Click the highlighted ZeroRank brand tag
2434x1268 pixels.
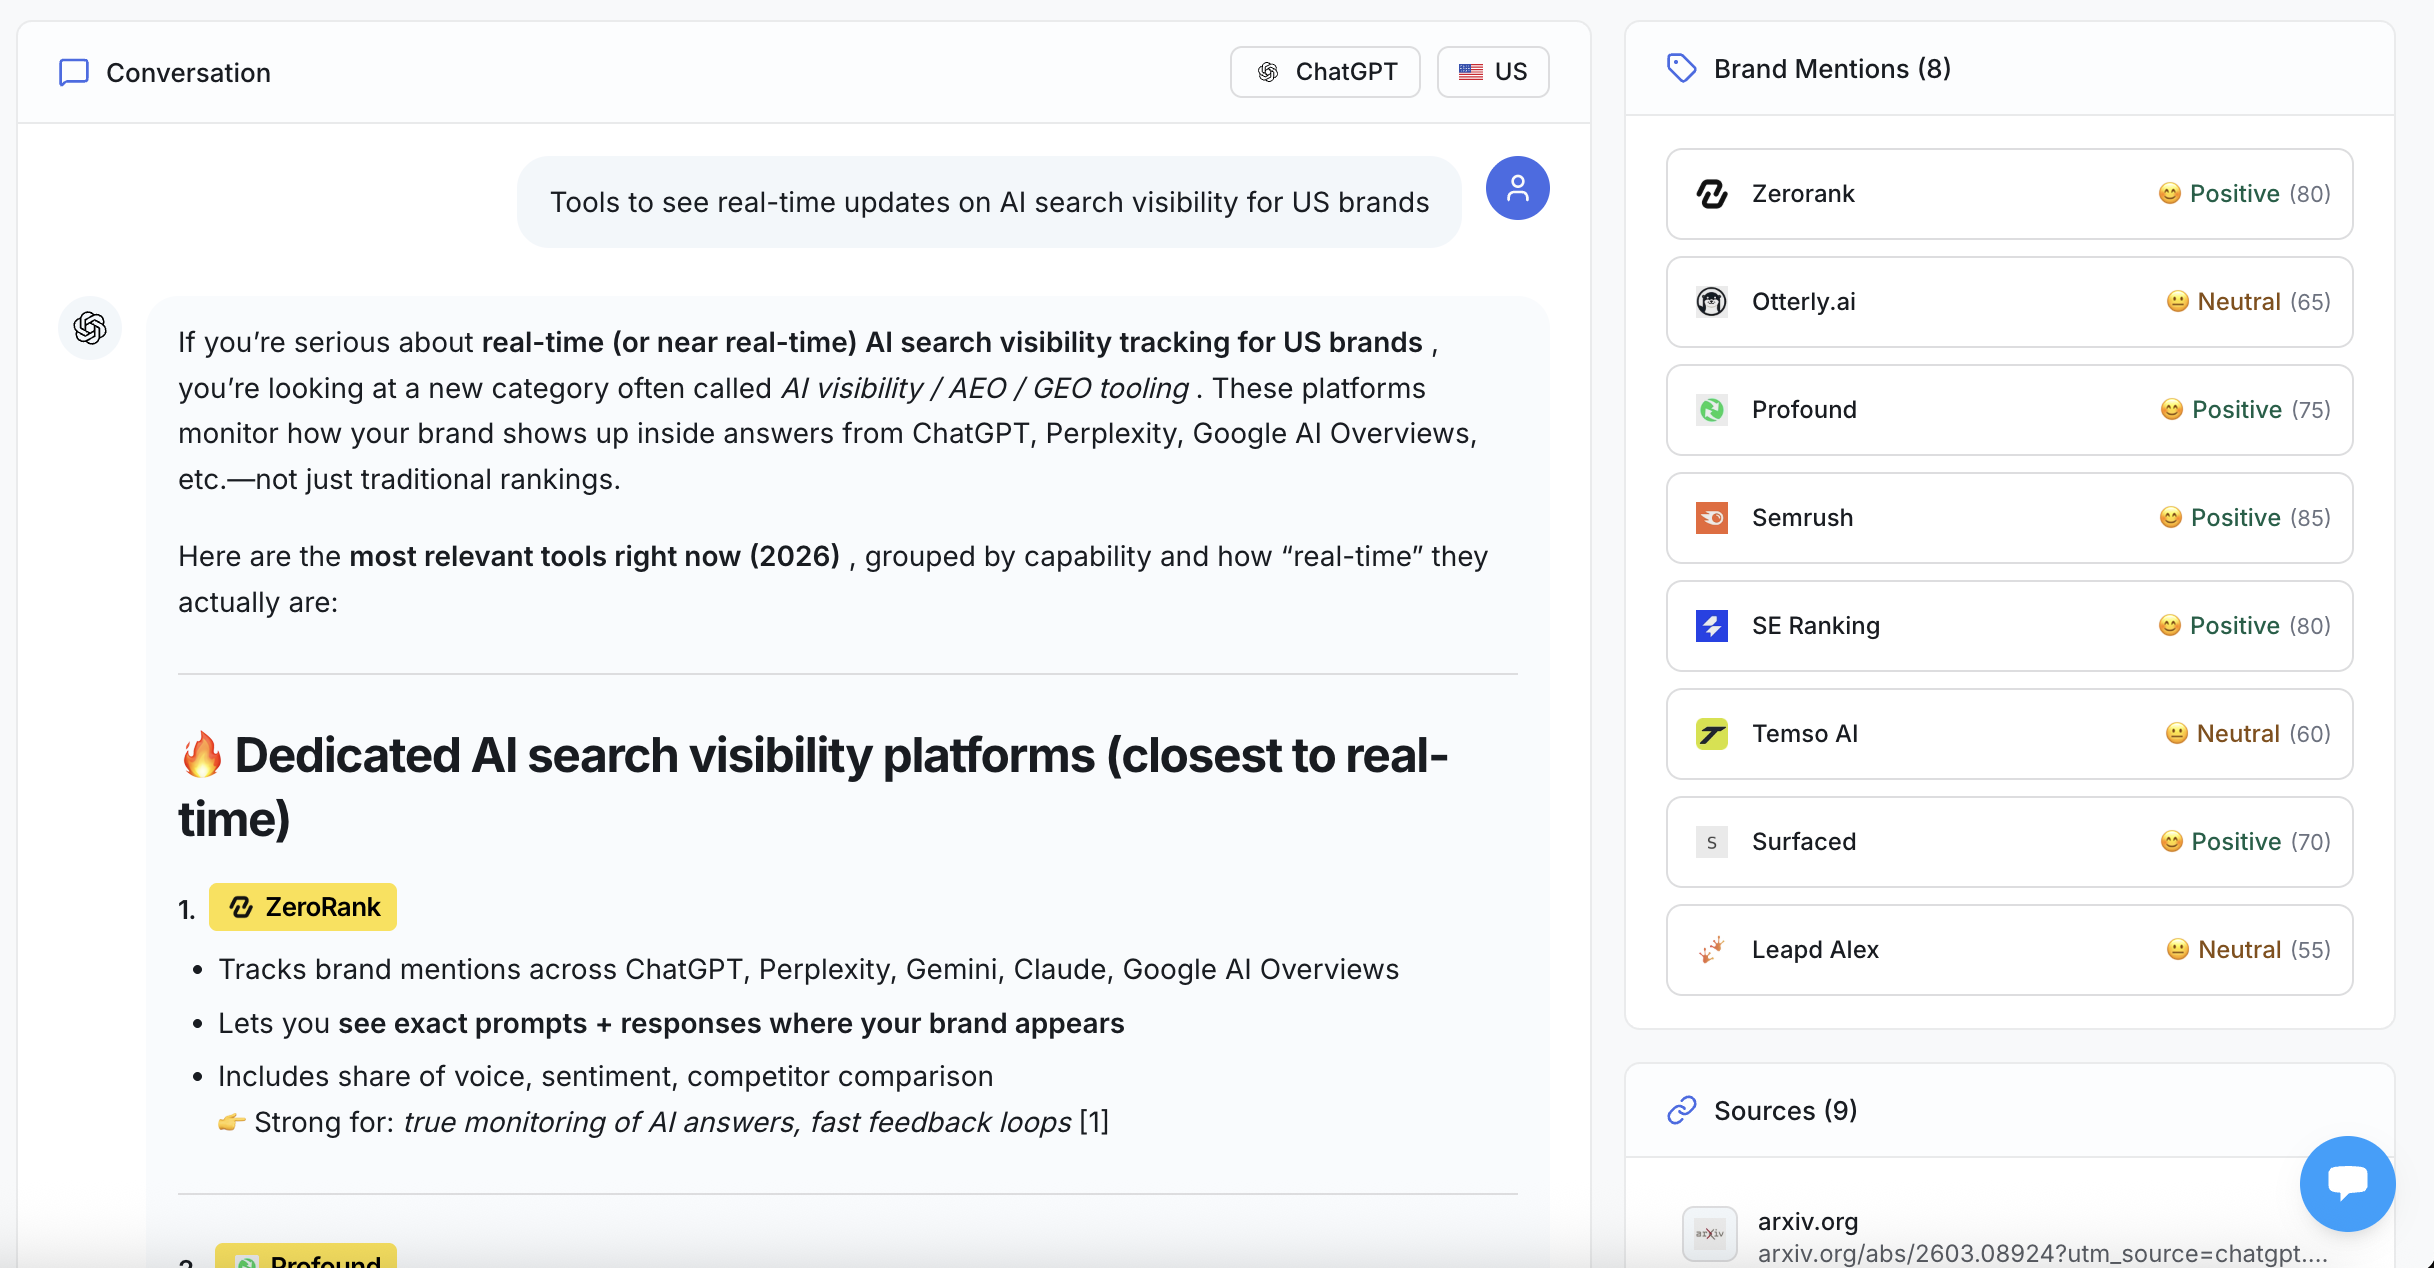pyautogui.click(x=303, y=907)
